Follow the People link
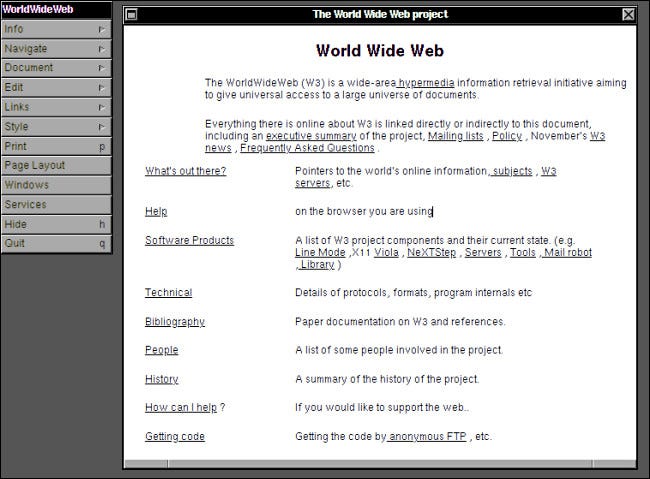 pyautogui.click(x=162, y=350)
